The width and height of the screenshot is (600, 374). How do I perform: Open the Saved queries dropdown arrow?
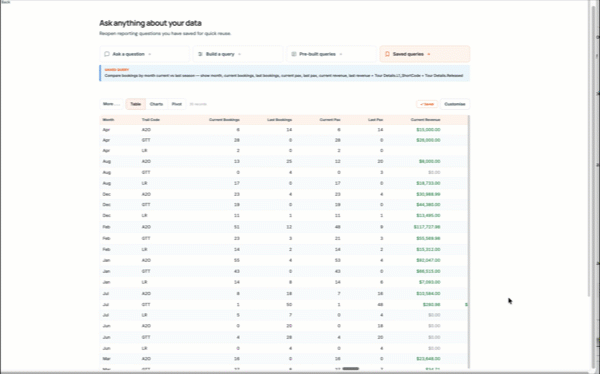[x=429, y=54]
